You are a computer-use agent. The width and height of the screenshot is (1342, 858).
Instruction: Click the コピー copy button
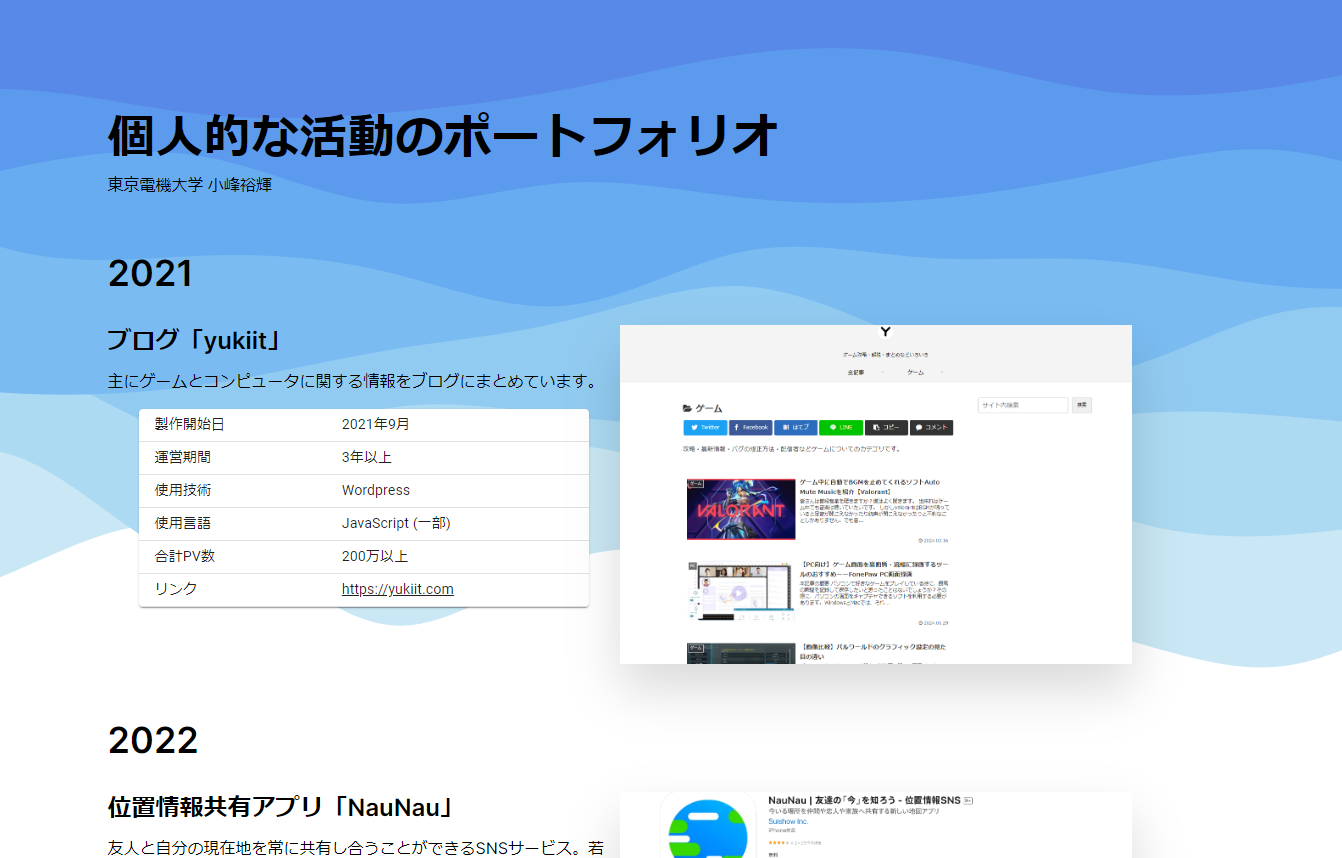(886, 427)
